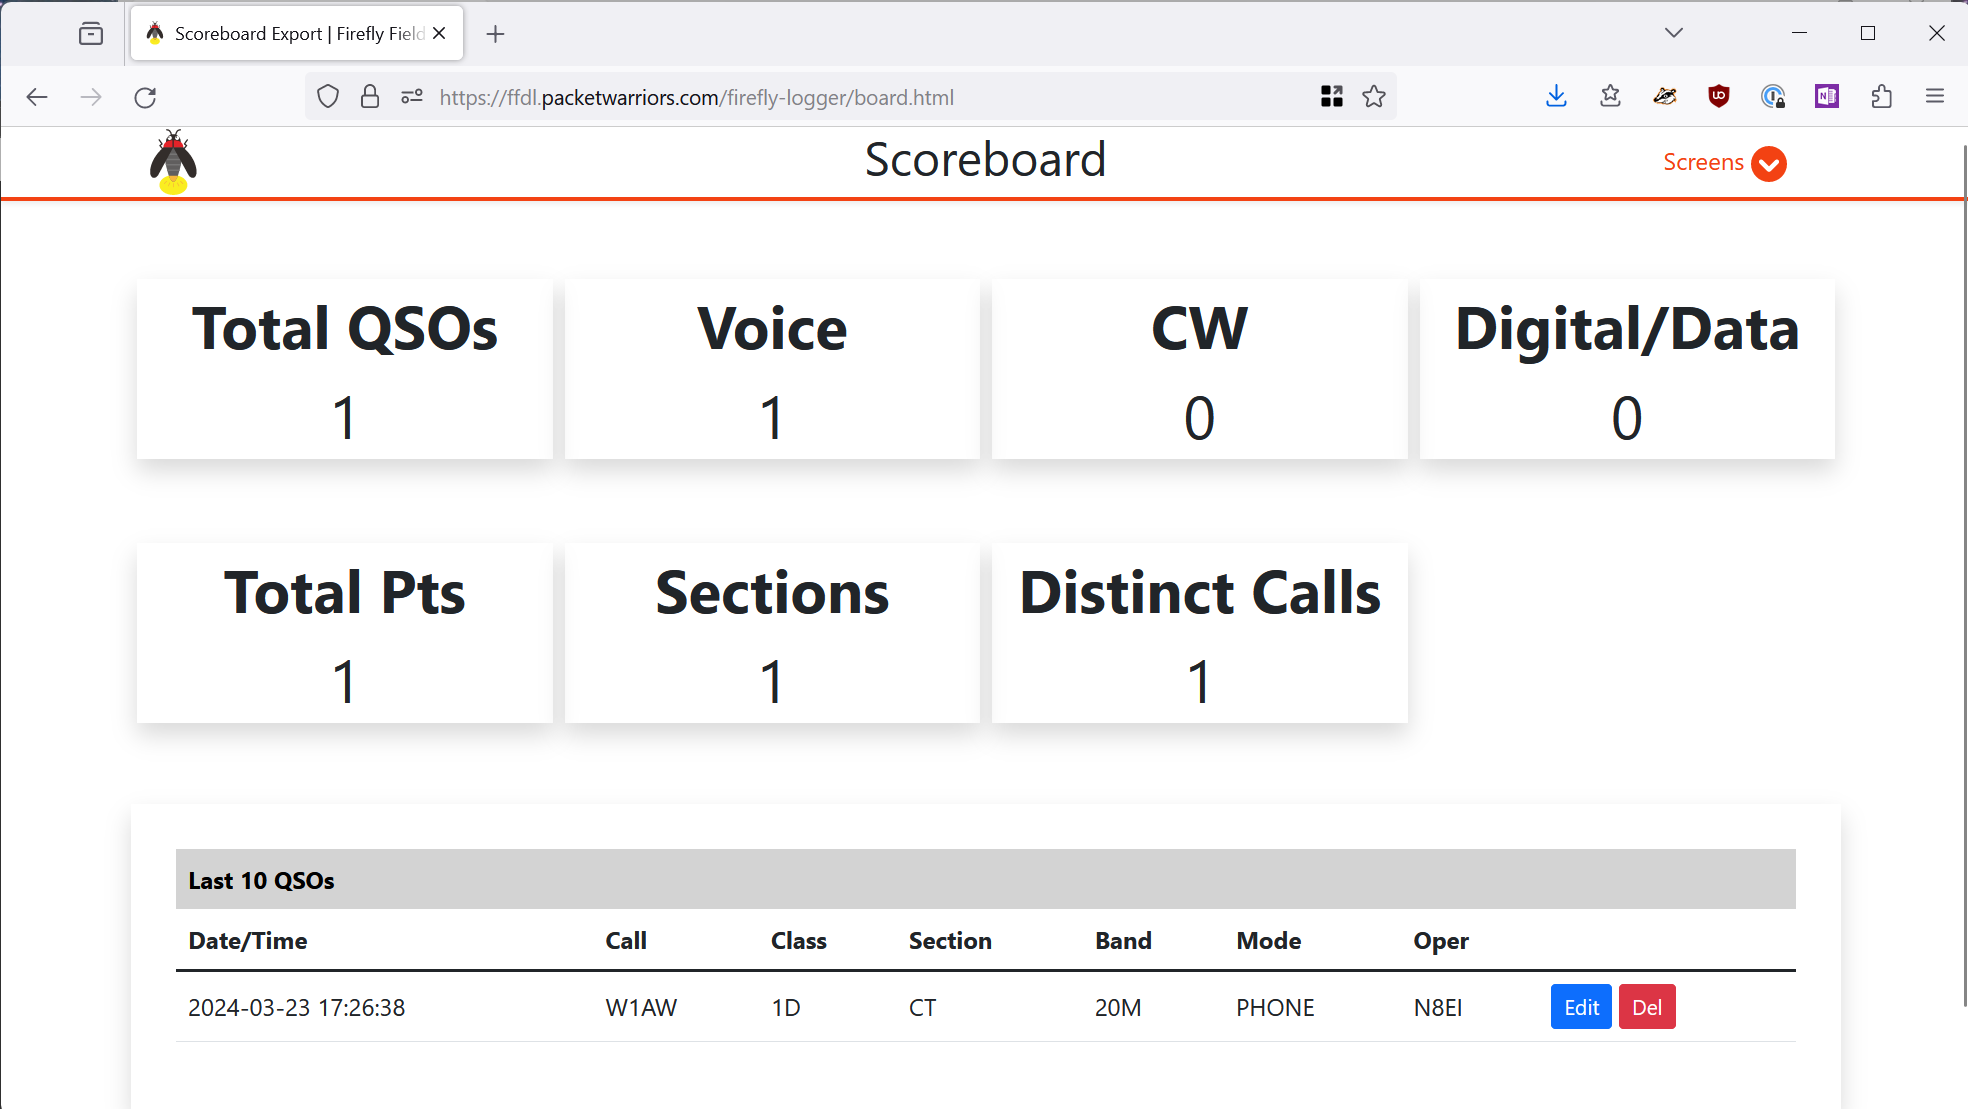Open the extensions puzzle icon
This screenshot has width=1968, height=1109.
click(x=1881, y=97)
